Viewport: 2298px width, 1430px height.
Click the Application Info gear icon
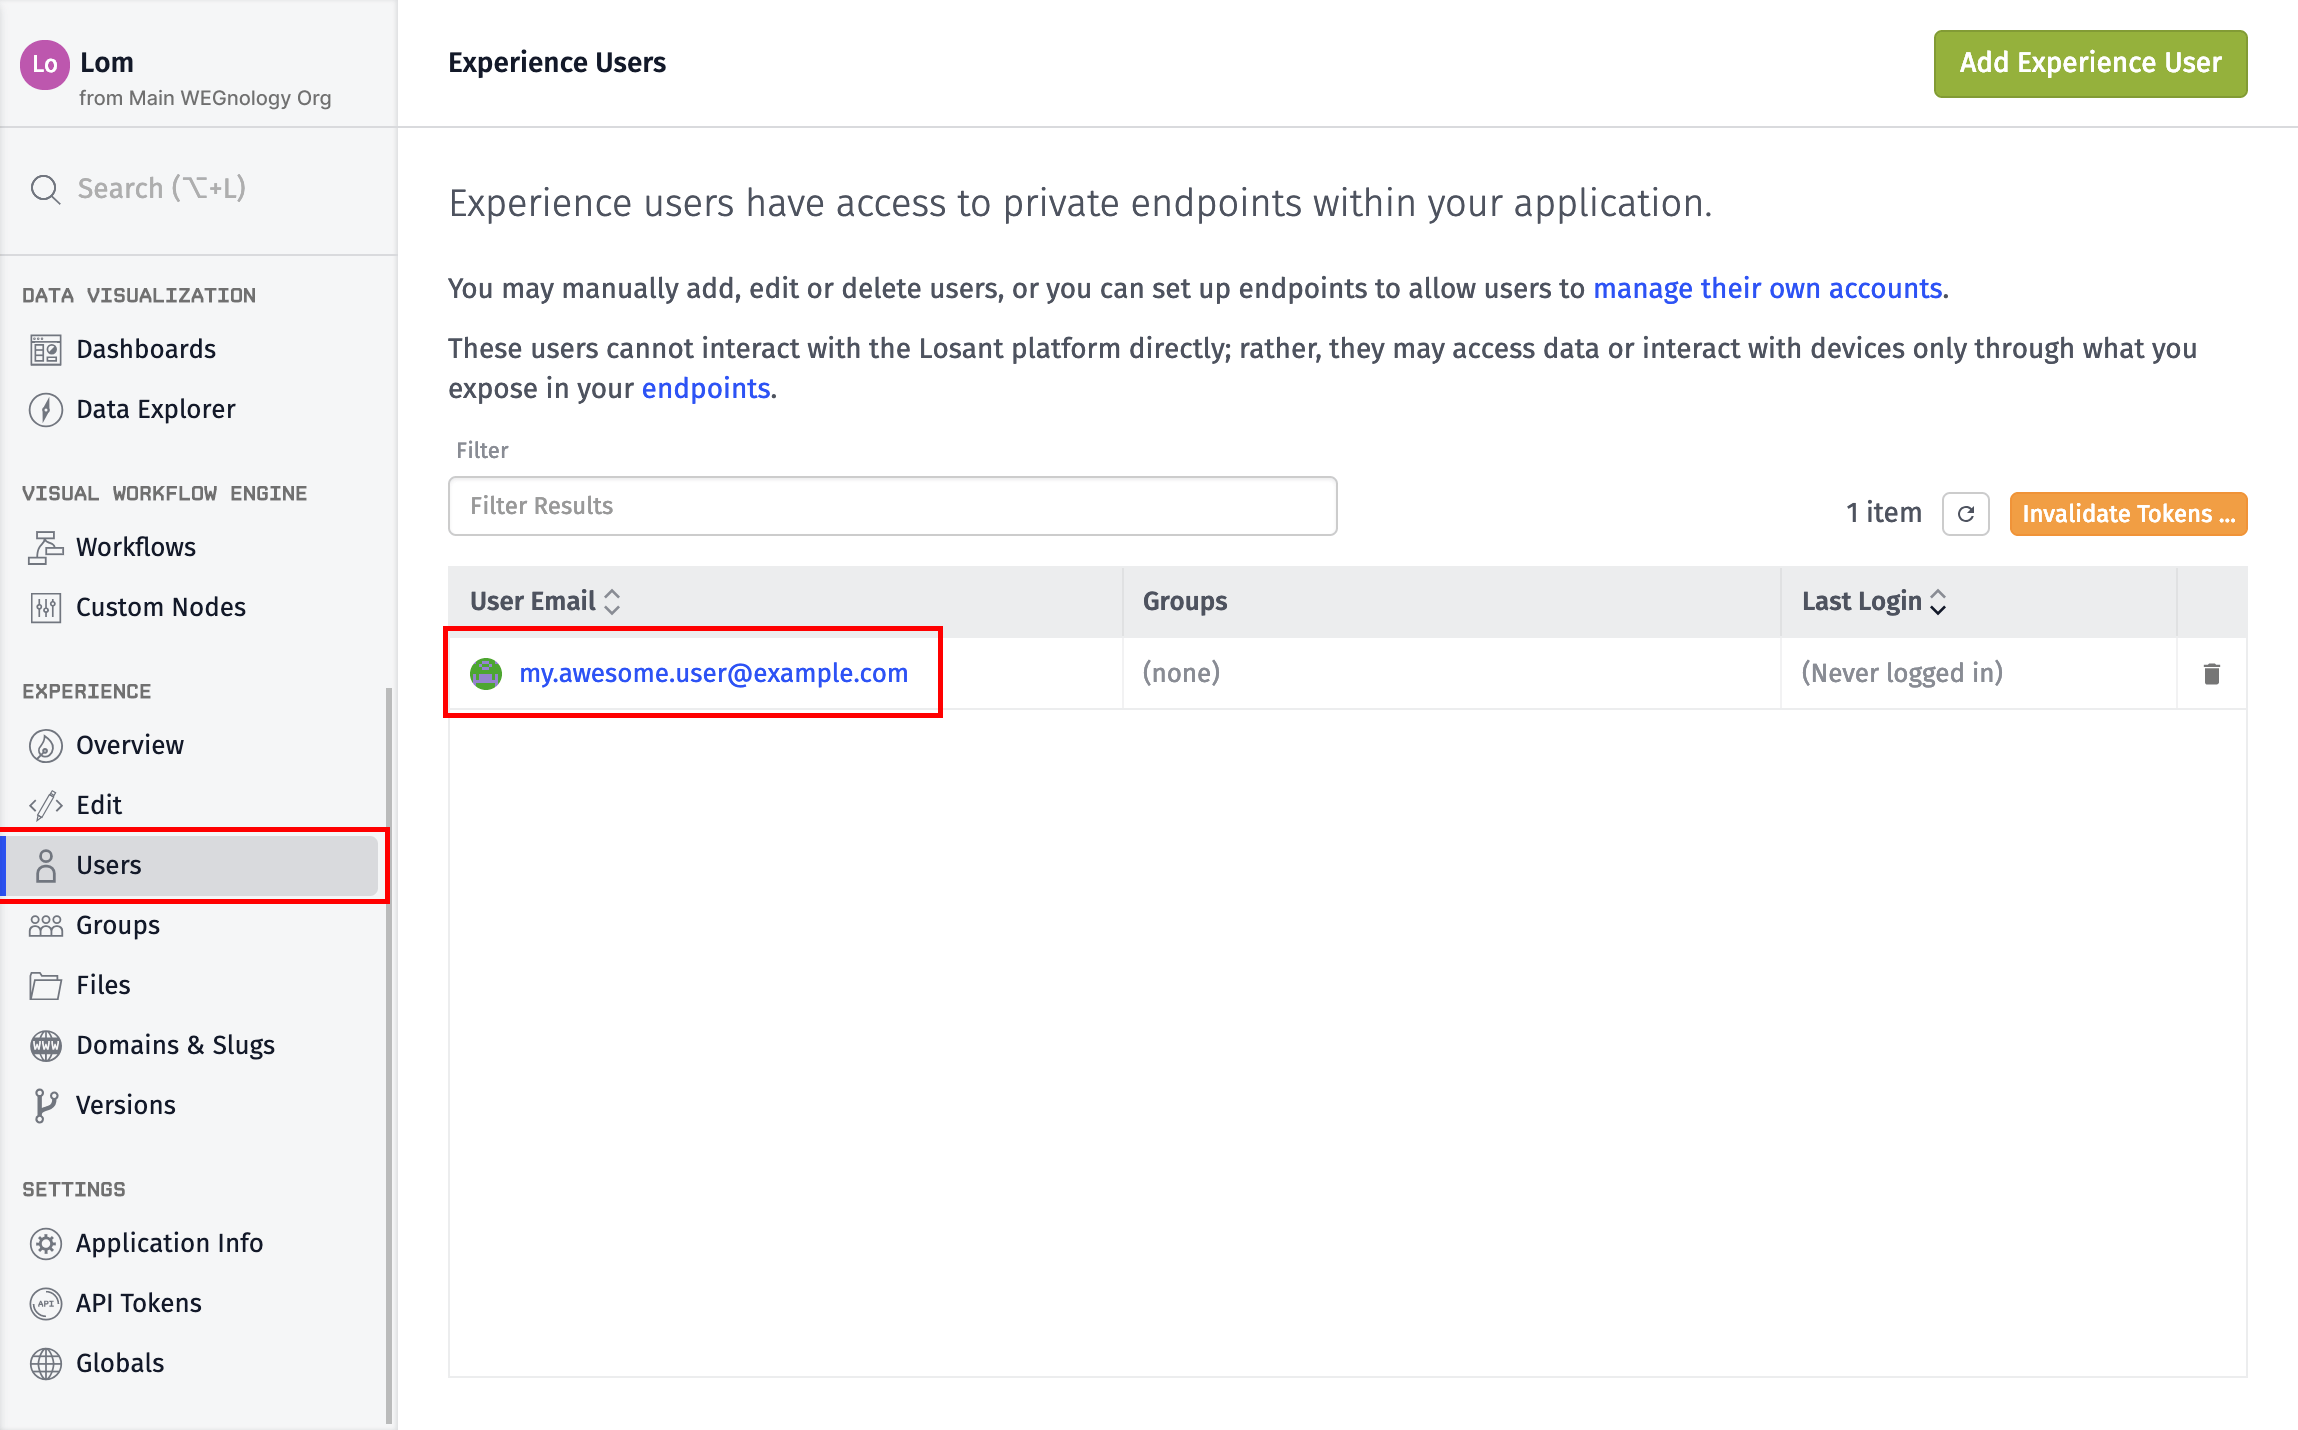45,1244
